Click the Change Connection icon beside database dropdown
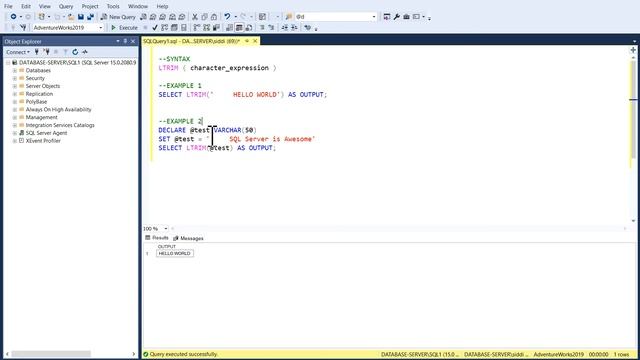This screenshot has height=360, width=640. [x=23, y=27]
